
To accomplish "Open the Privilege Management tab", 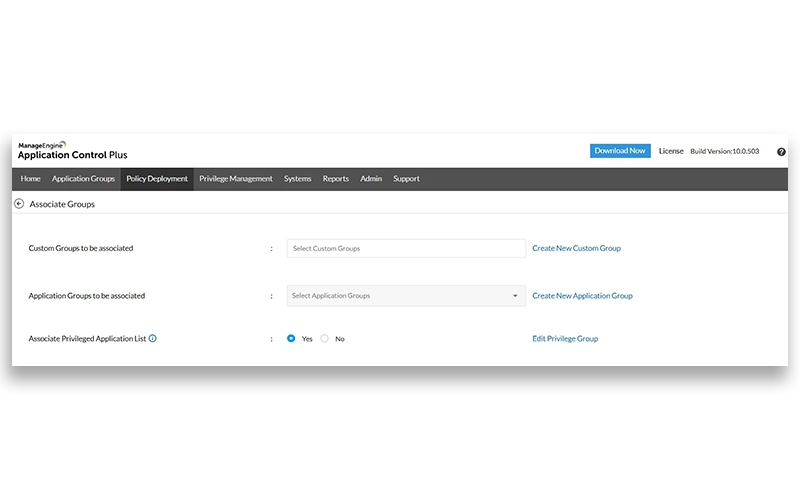I will [x=236, y=179].
